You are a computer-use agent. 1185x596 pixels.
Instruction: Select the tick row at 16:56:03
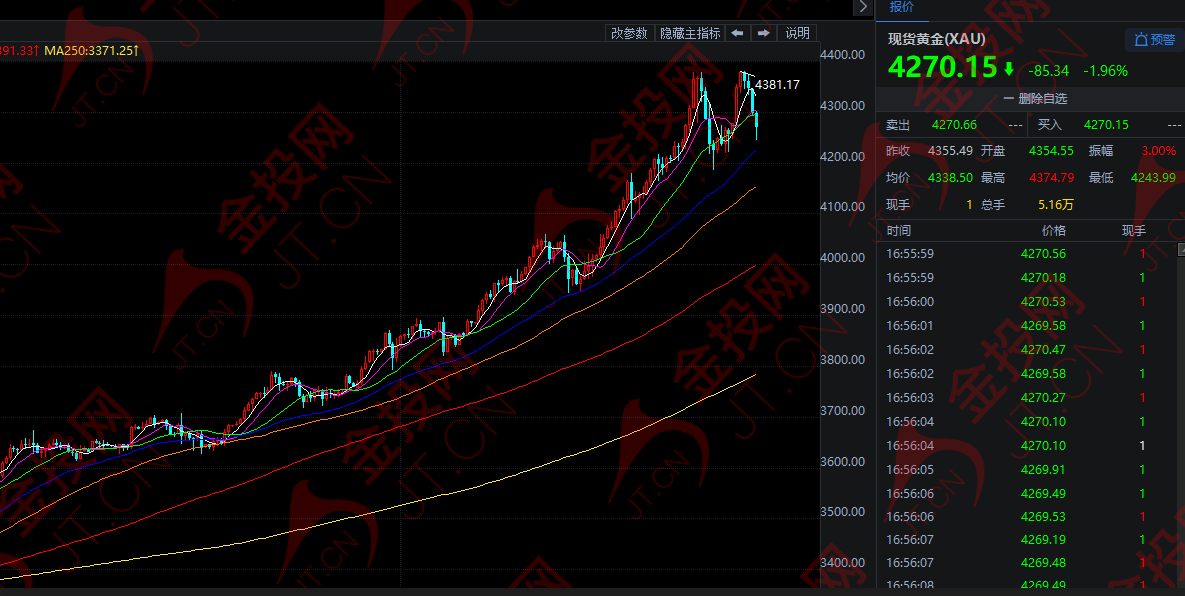[x=1026, y=397]
